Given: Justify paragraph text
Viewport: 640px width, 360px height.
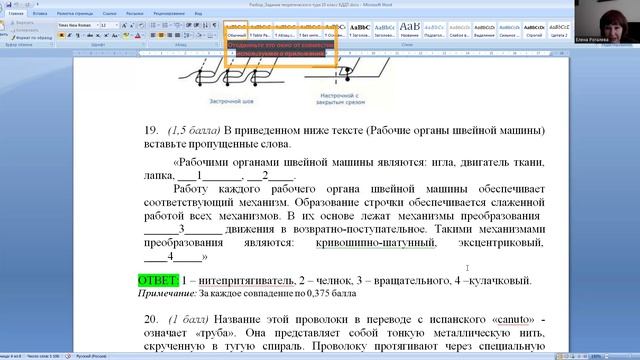Looking at the screenshot, I should click(178, 36).
